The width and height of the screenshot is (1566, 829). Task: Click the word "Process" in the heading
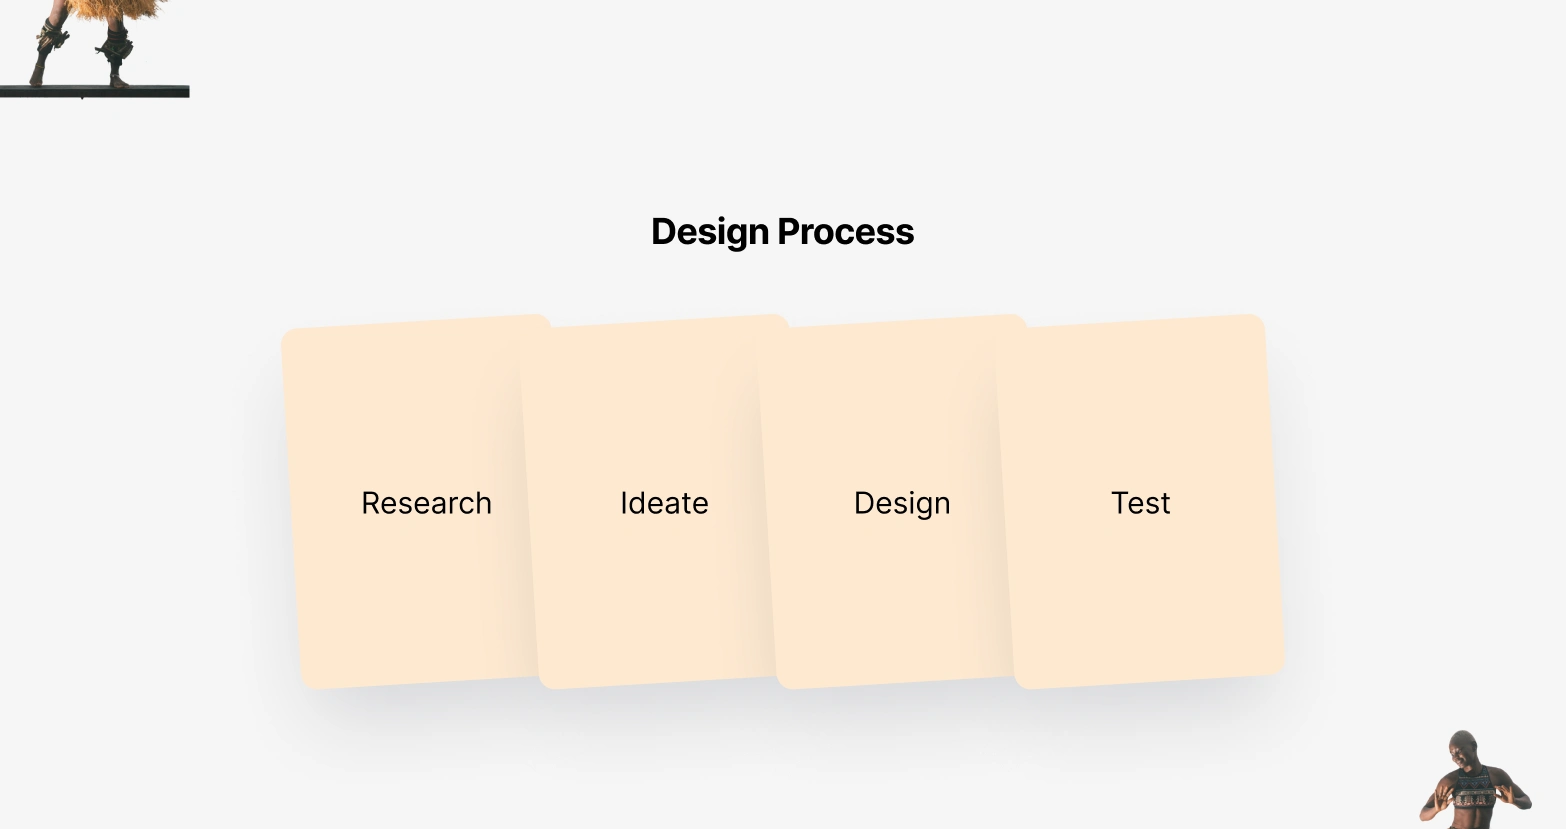pyautogui.click(x=845, y=232)
